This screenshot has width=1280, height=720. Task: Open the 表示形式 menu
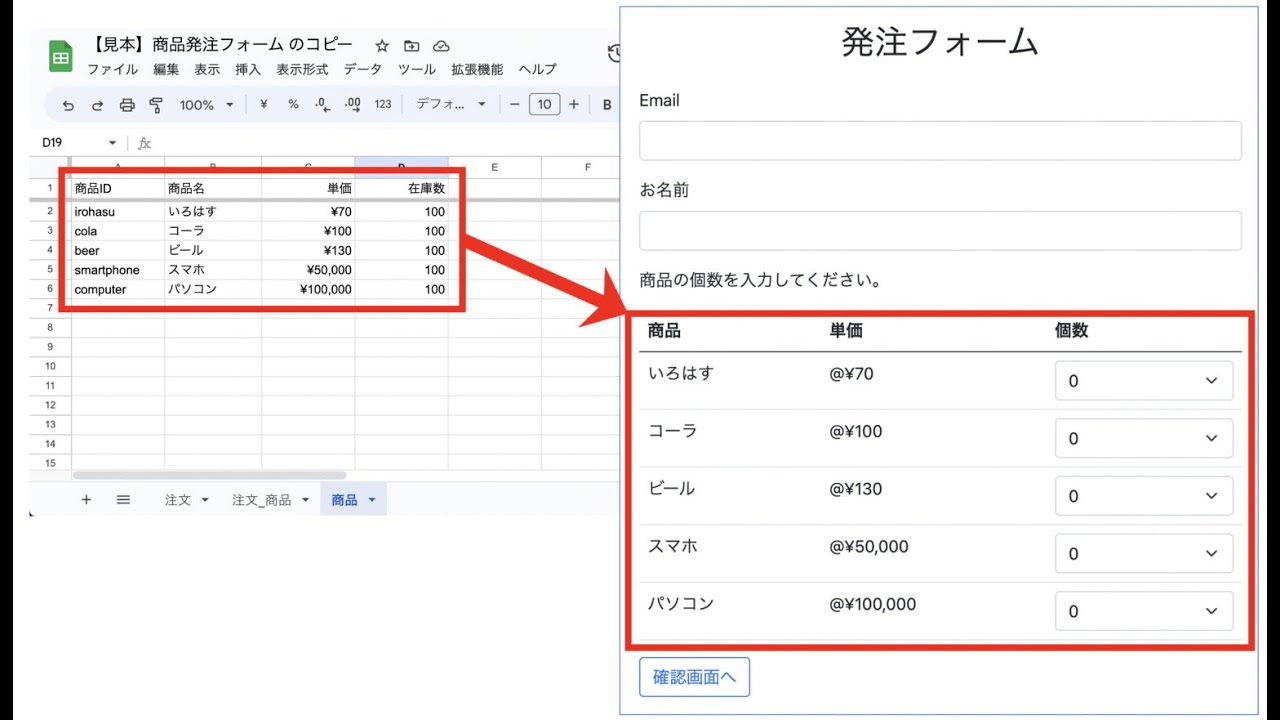(x=302, y=69)
